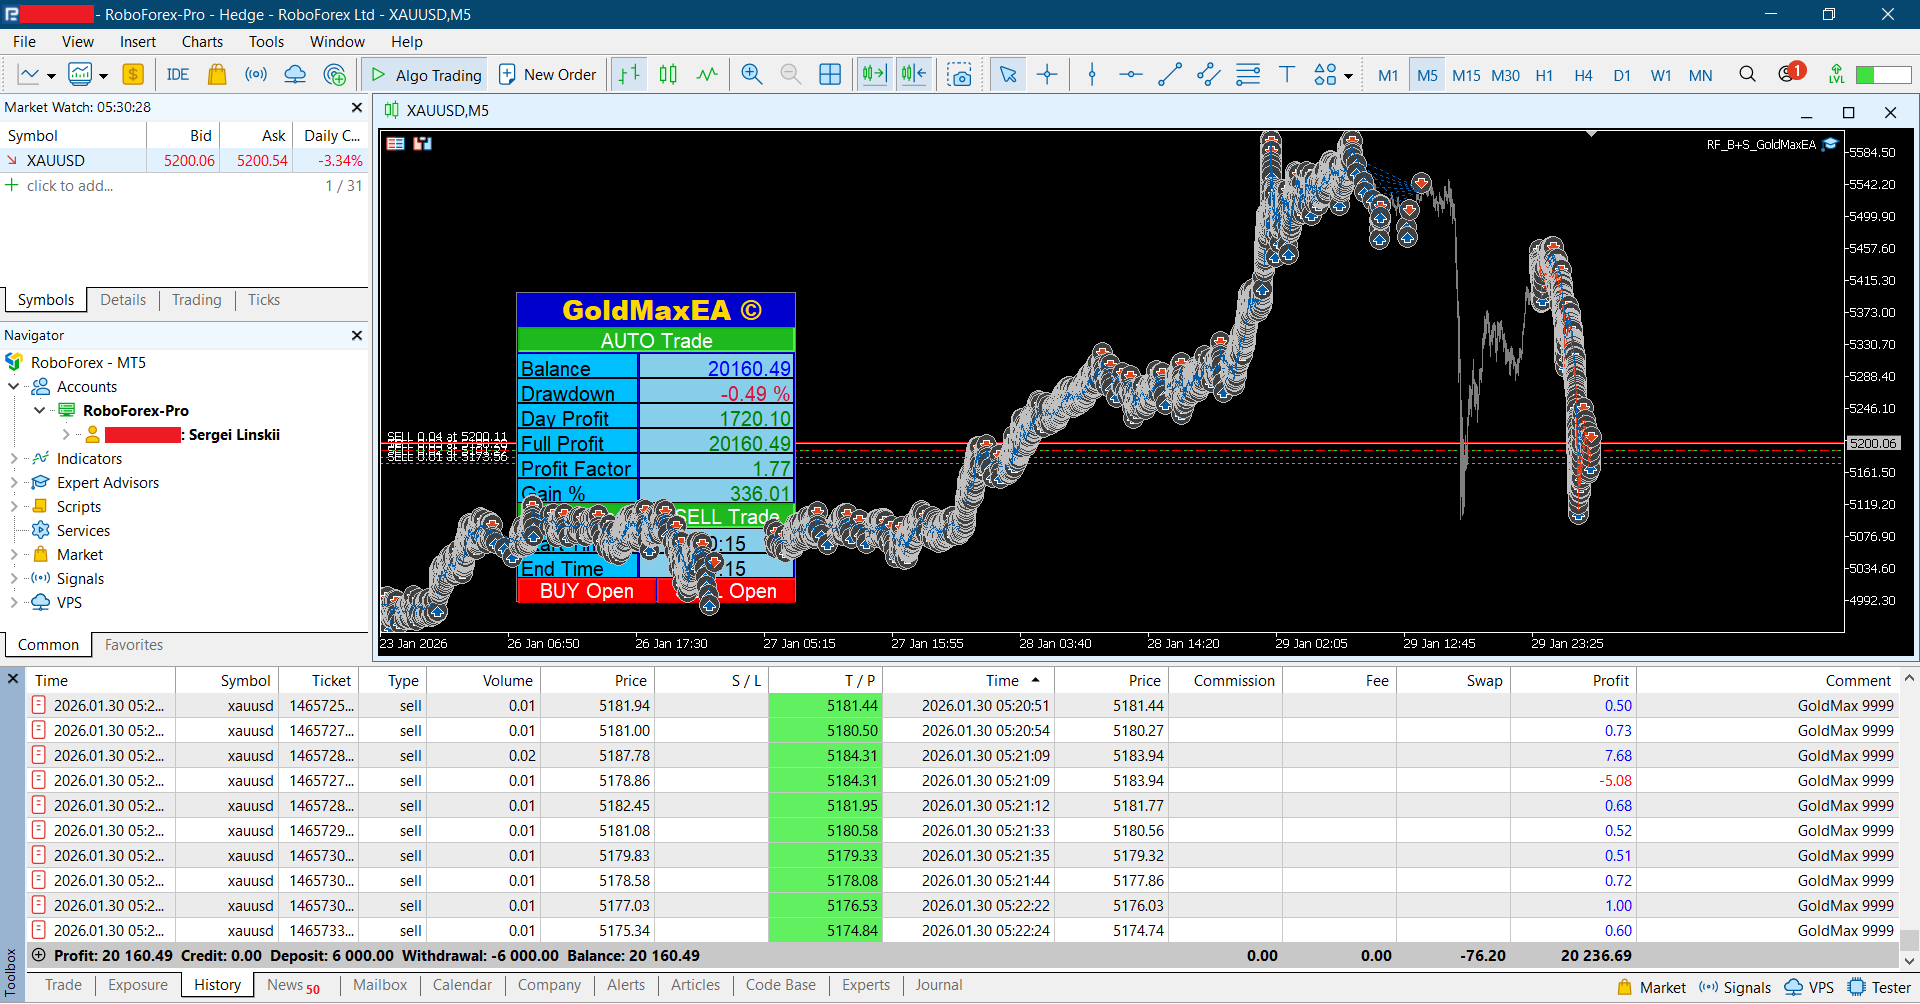
Task: Close the Market Watch panel
Action: pos(357,107)
